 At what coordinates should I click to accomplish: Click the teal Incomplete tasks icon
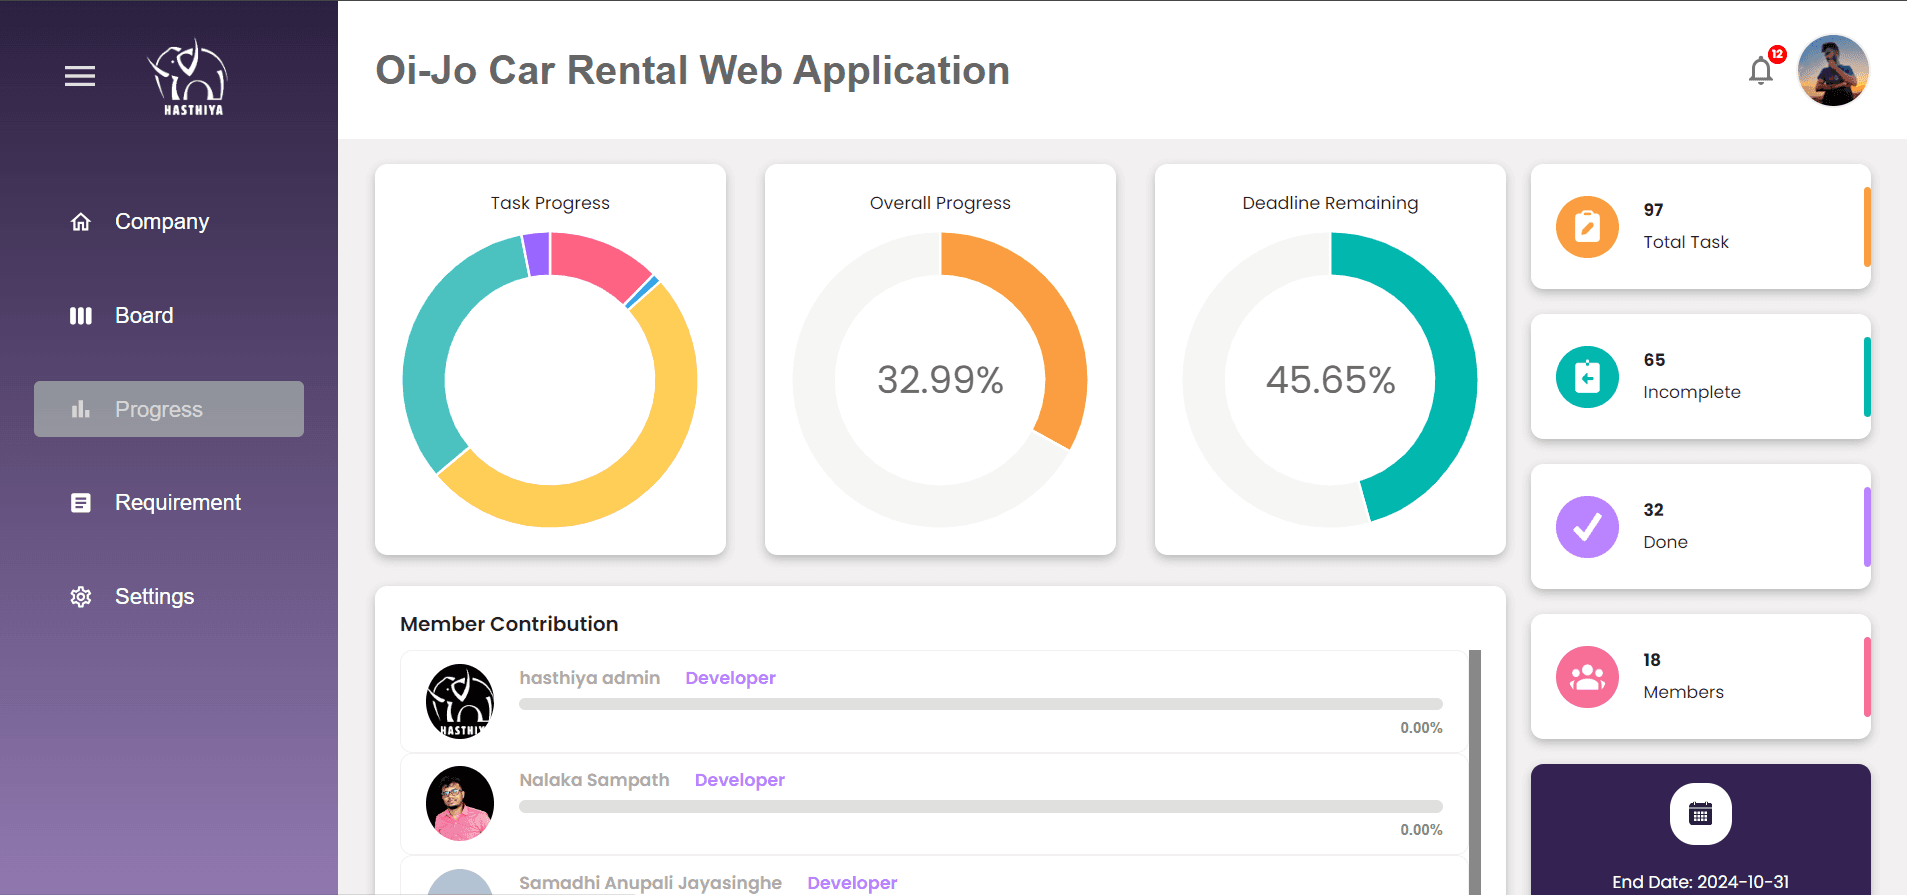tap(1586, 377)
